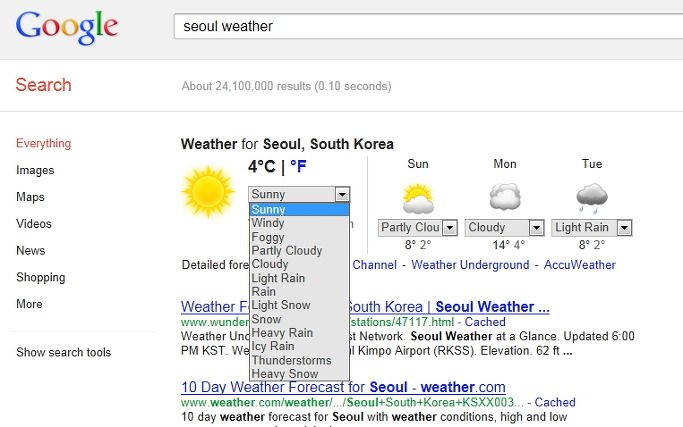Screen dimensions: 683x427
Task: Choose Heavy Rain from the list
Action: pyautogui.click(x=299, y=332)
